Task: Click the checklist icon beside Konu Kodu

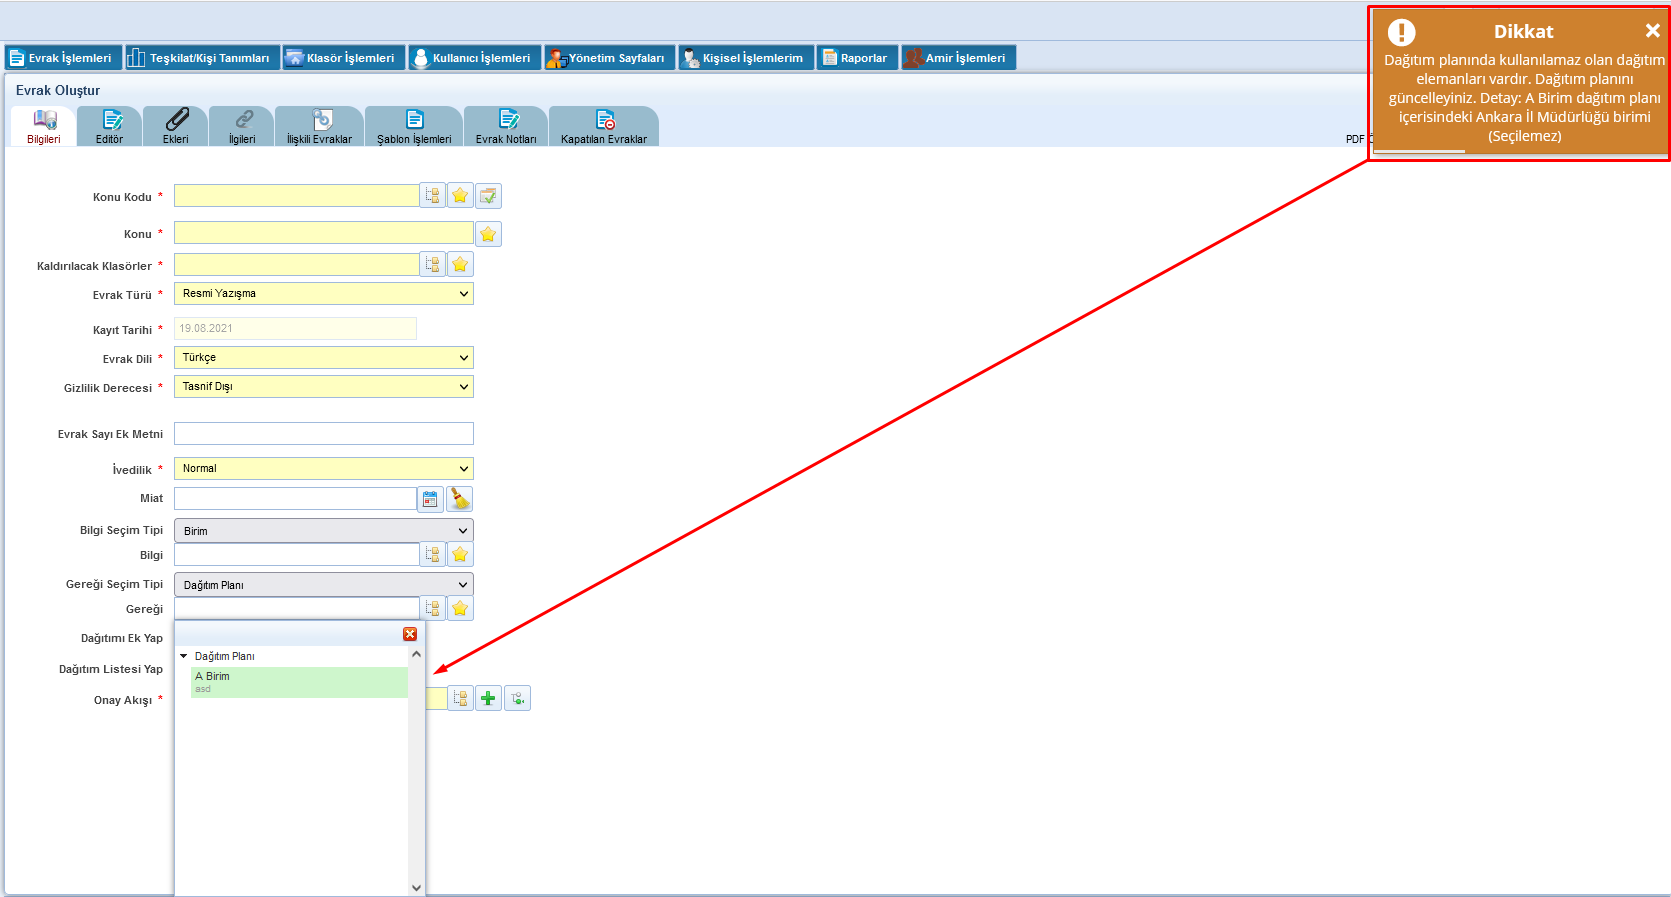Action: pyautogui.click(x=488, y=196)
